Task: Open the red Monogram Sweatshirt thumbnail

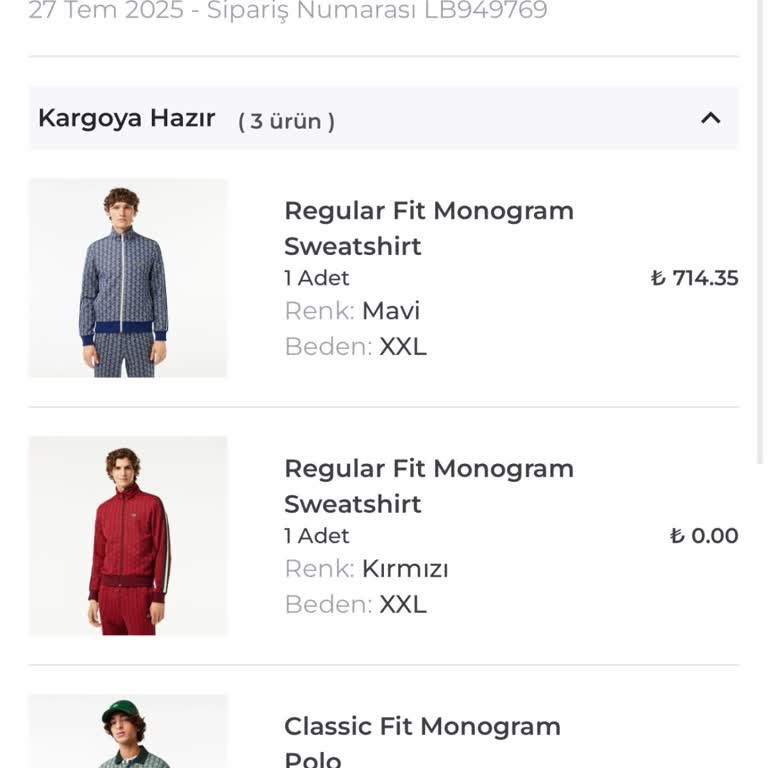Action: [x=128, y=536]
